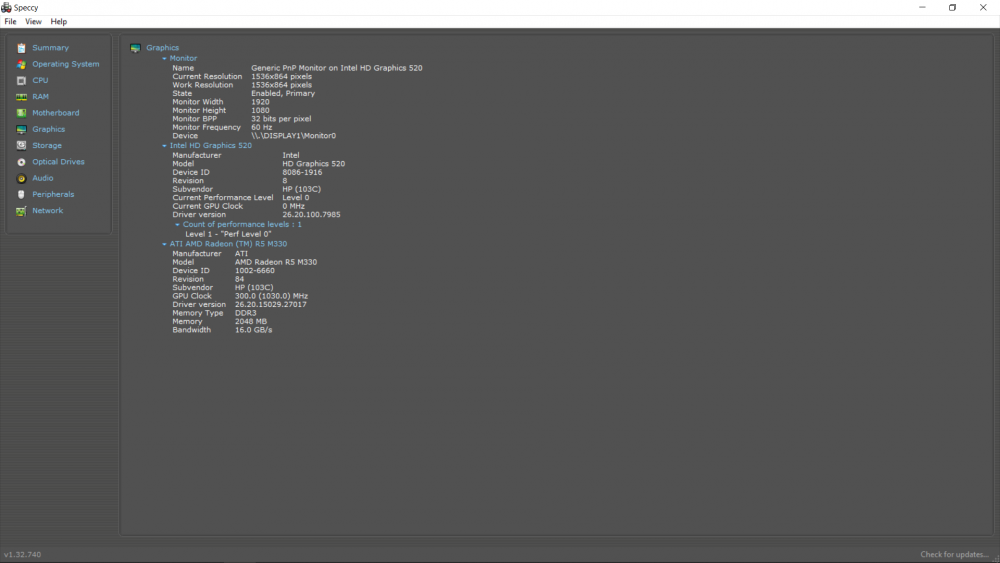1000x563 pixels.
Task: Click the Graphics header icon in main panel
Action: tap(135, 48)
